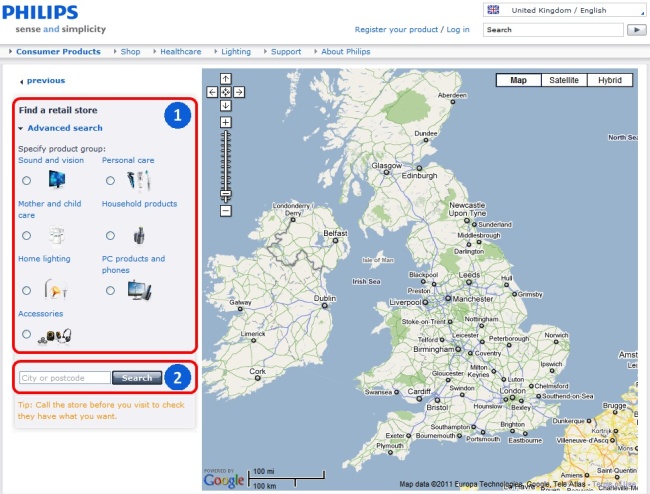Pan the map left with arrow button

coord(212,92)
